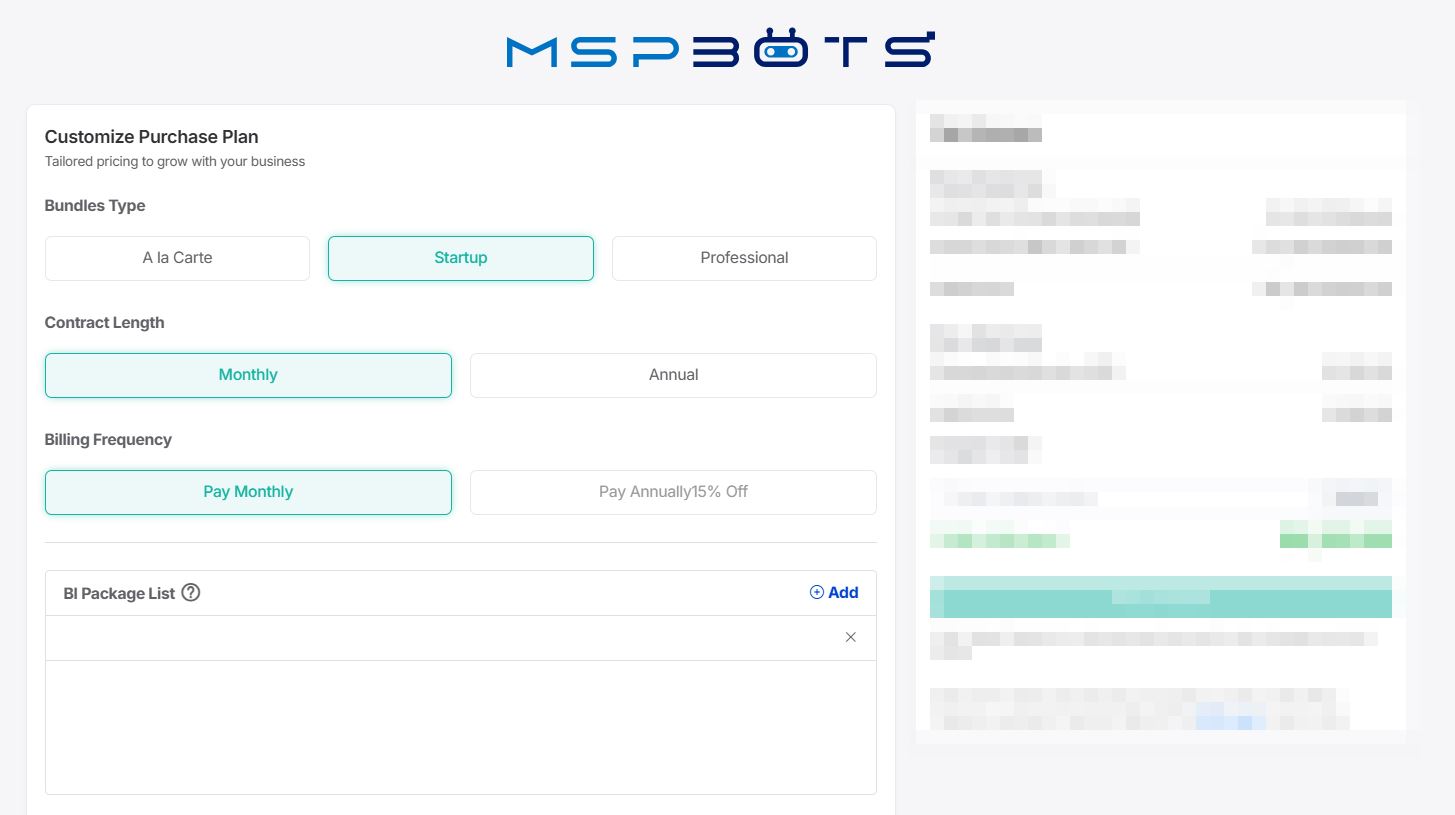Open the BI Package List help tooltip icon

coord(191,593)
